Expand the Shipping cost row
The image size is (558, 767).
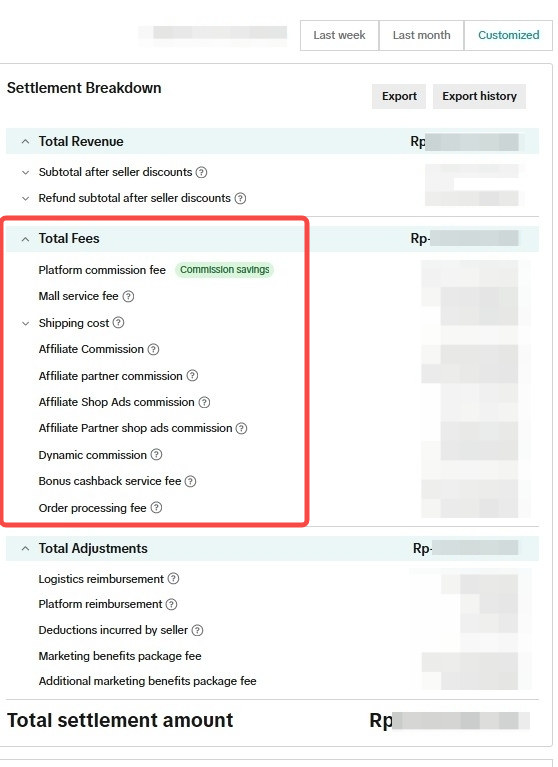(x=25, y=323)
